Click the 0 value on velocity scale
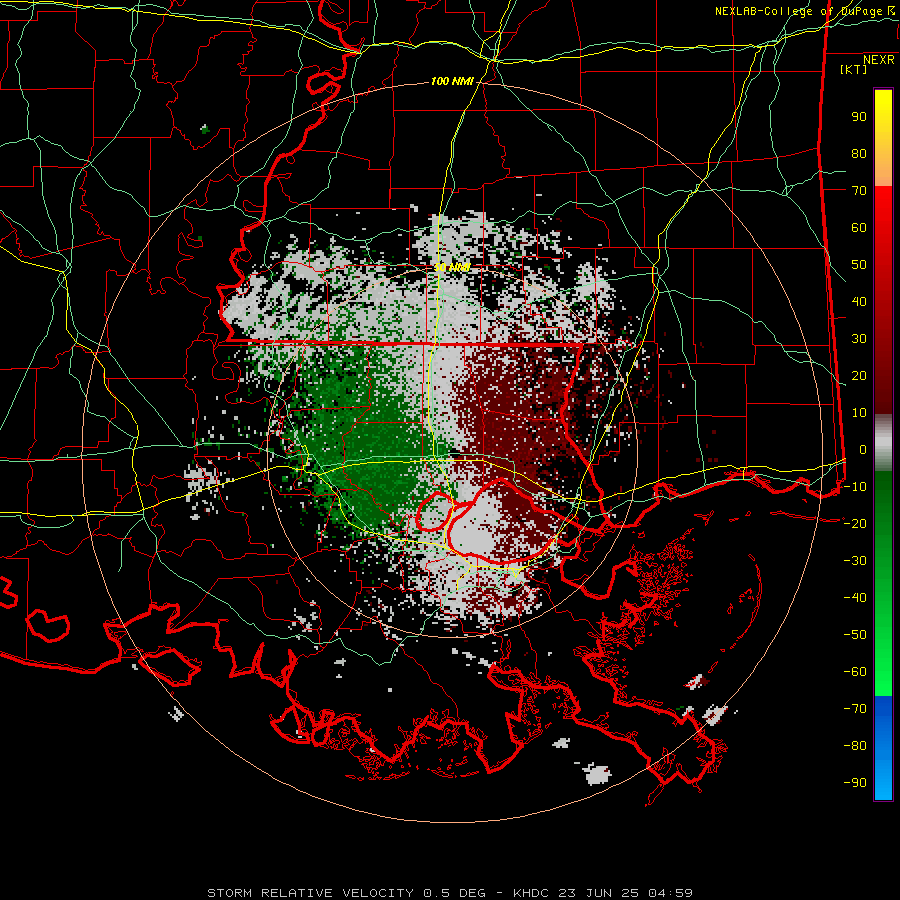900x900 pixels. [863, 450]
